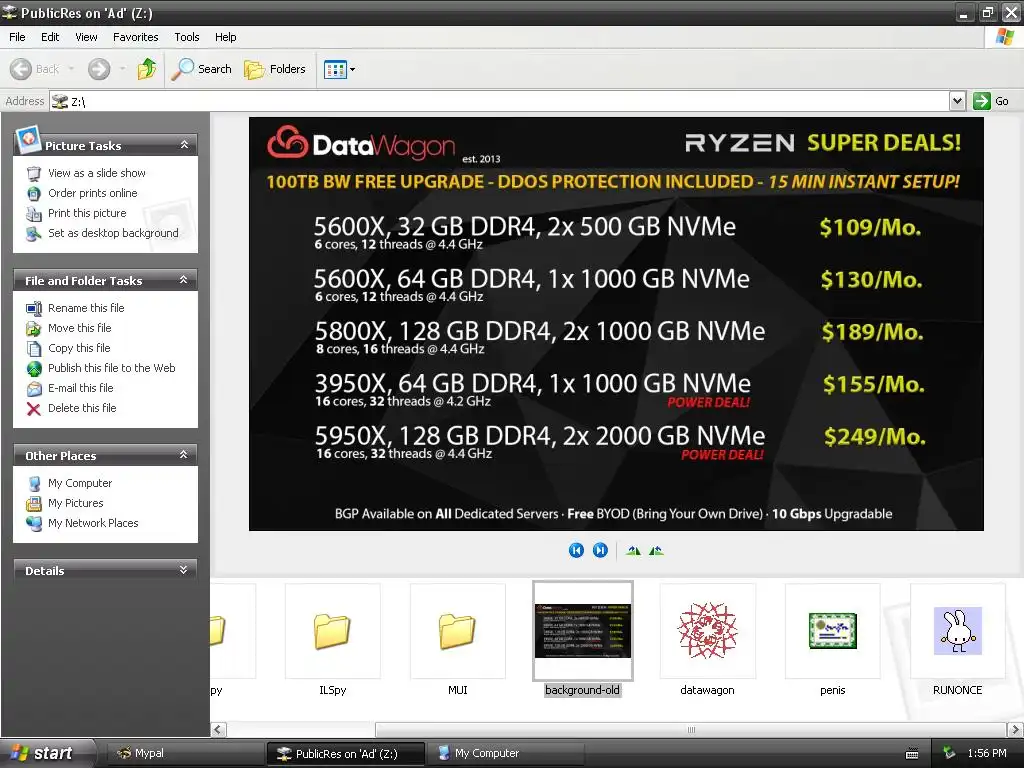The height and width of the screenshot is (768, 1024).
Task: Click the Z:\ address field
Action: pyautogui.click(x=500, y=101)
